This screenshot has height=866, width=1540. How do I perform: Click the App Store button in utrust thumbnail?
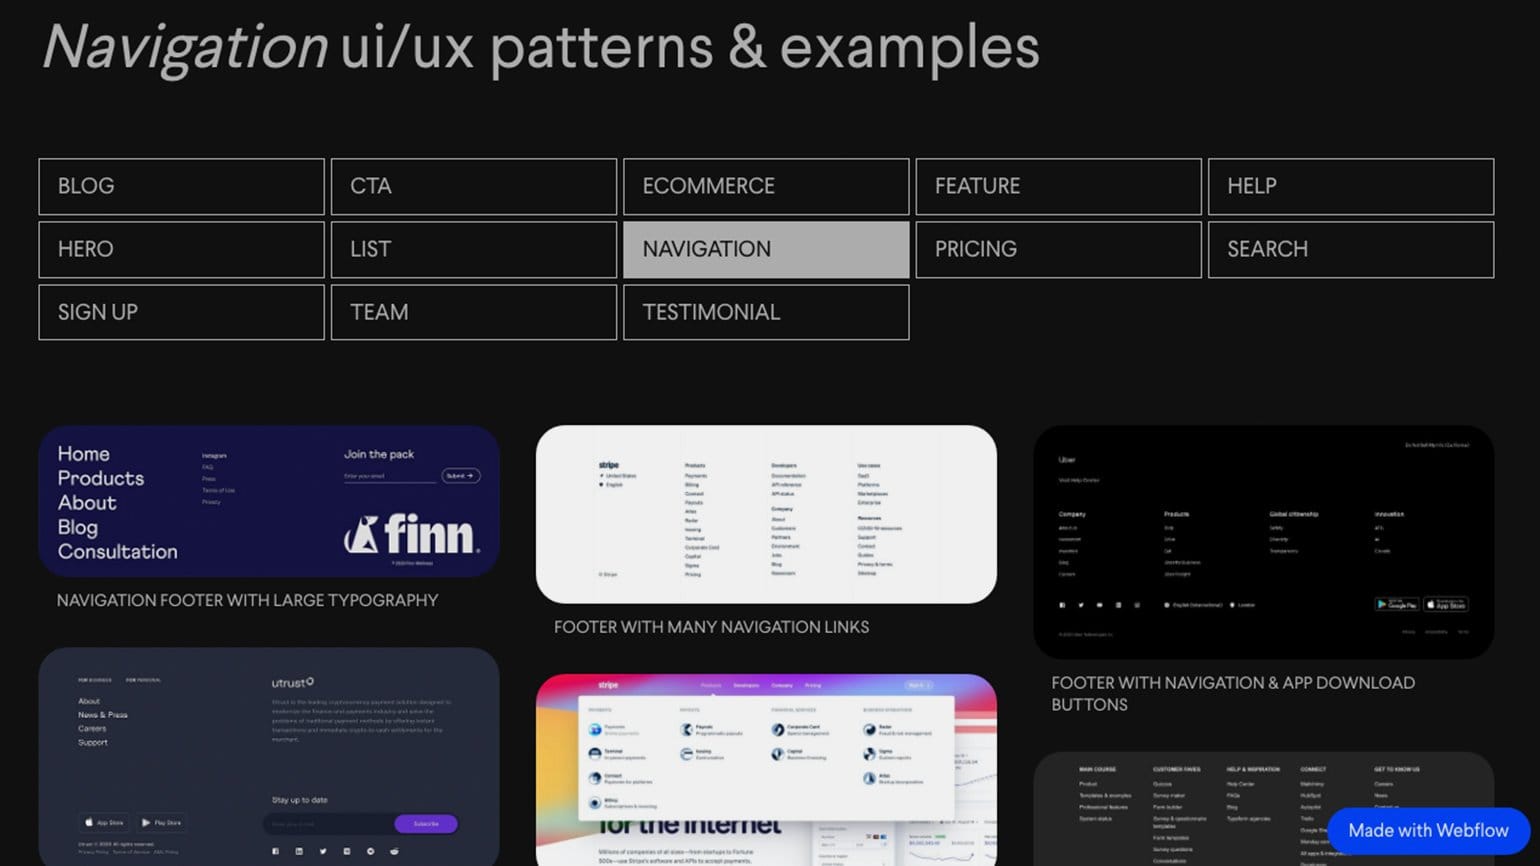(x=104, y=822)
